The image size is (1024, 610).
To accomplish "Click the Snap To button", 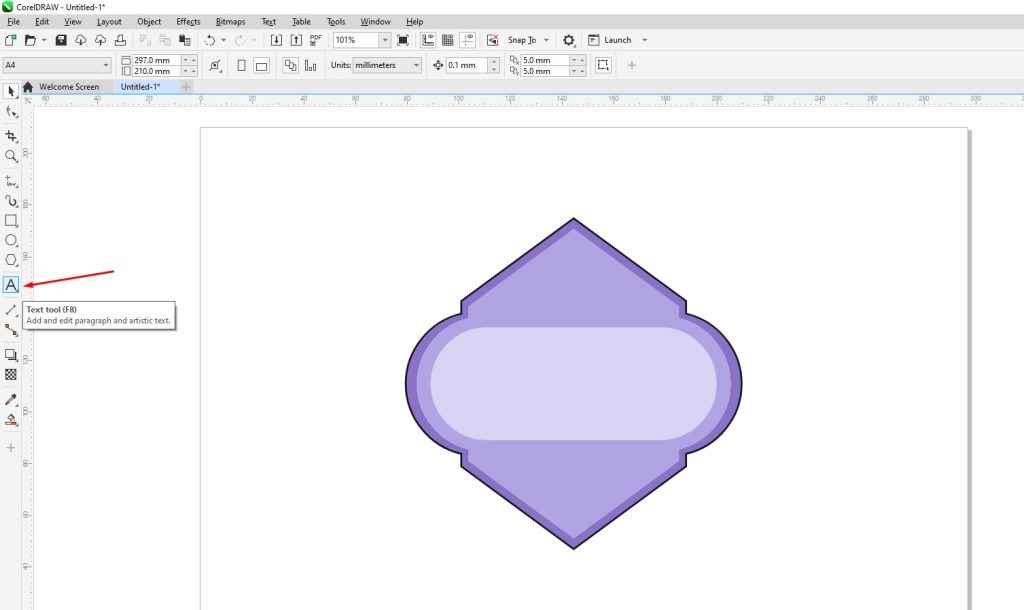I will pos(522,40).
